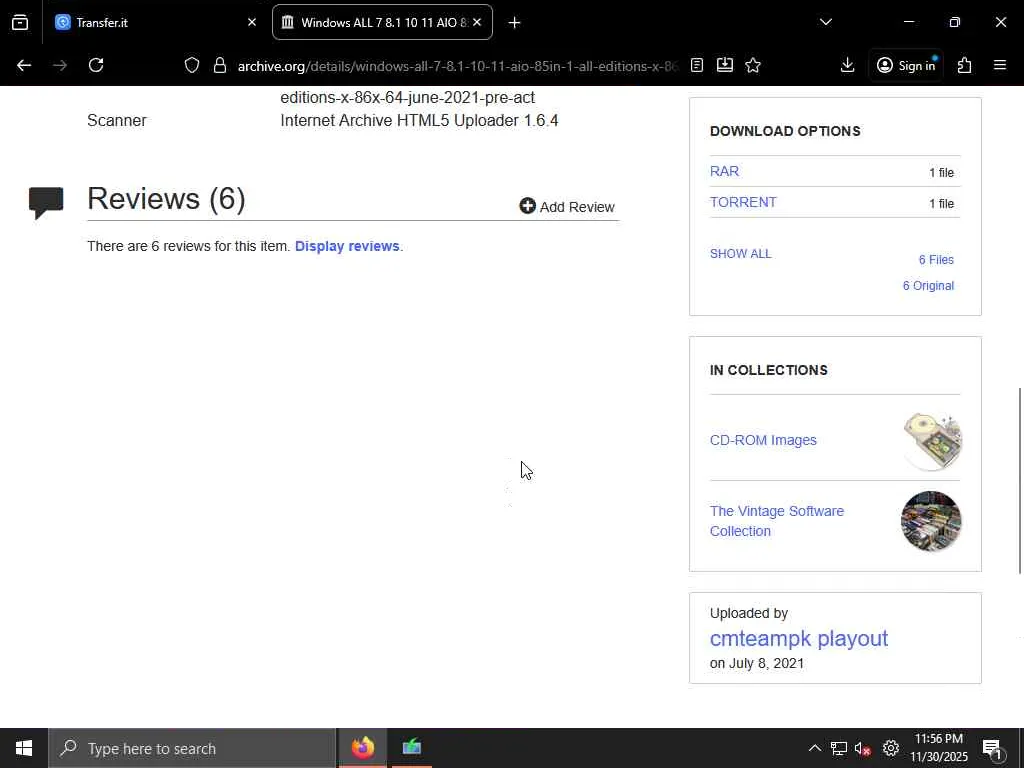Open the taskbar clock and date
The image size is (1024, 768).
pyautogui.click(x=938, y=748)
